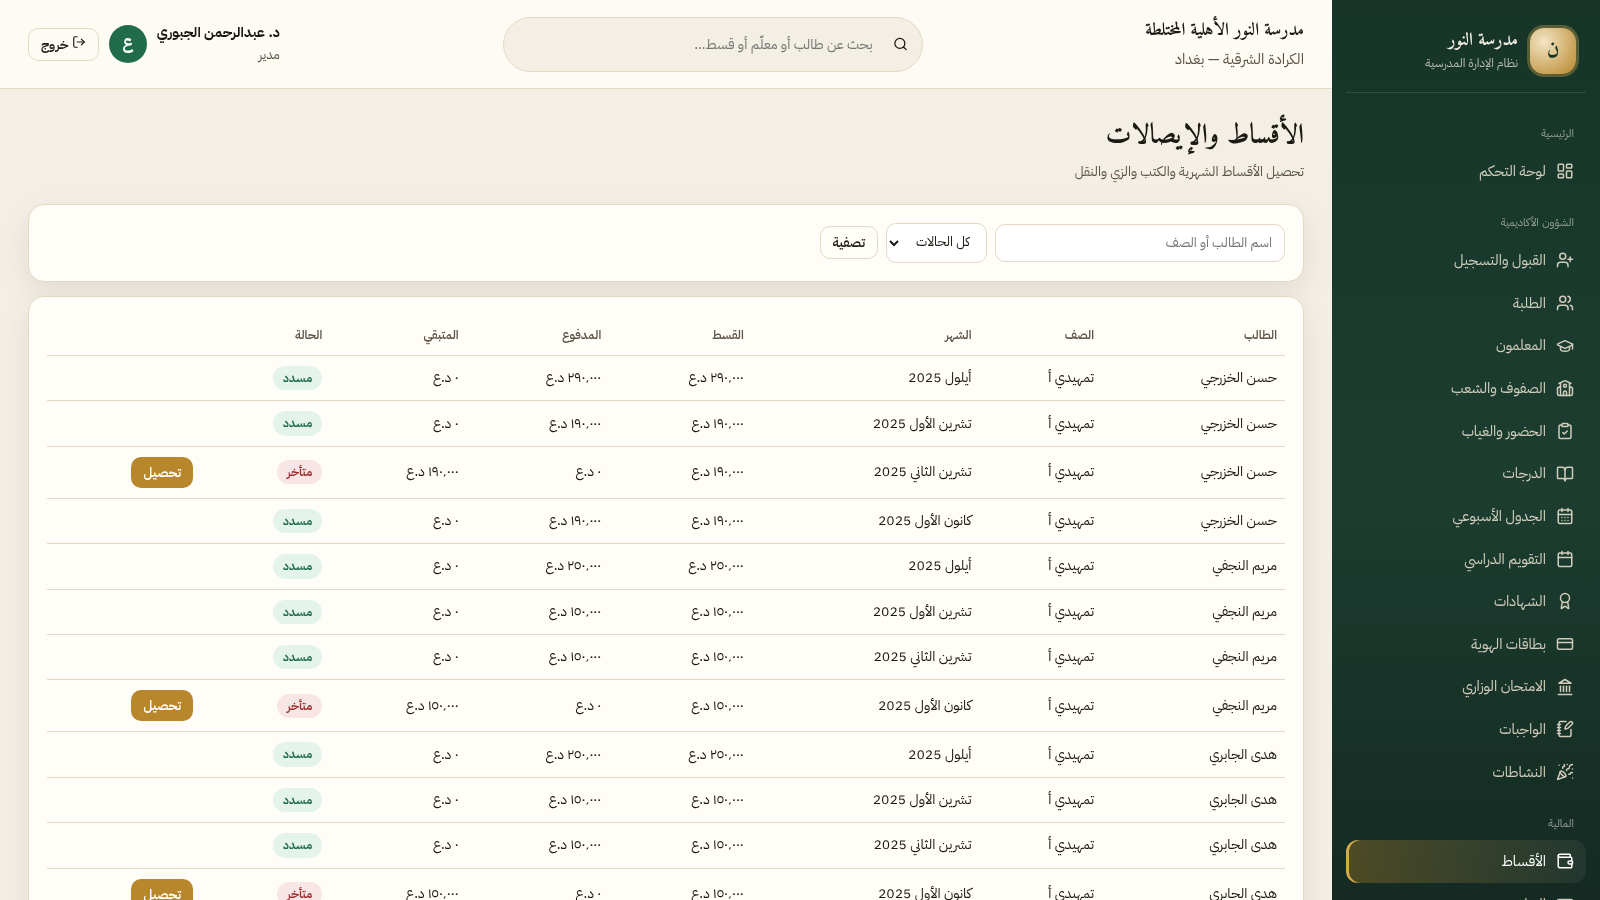Click الطالب column header
The height and width of the screenshot is (900, 1600).
tap(1260, 335)
